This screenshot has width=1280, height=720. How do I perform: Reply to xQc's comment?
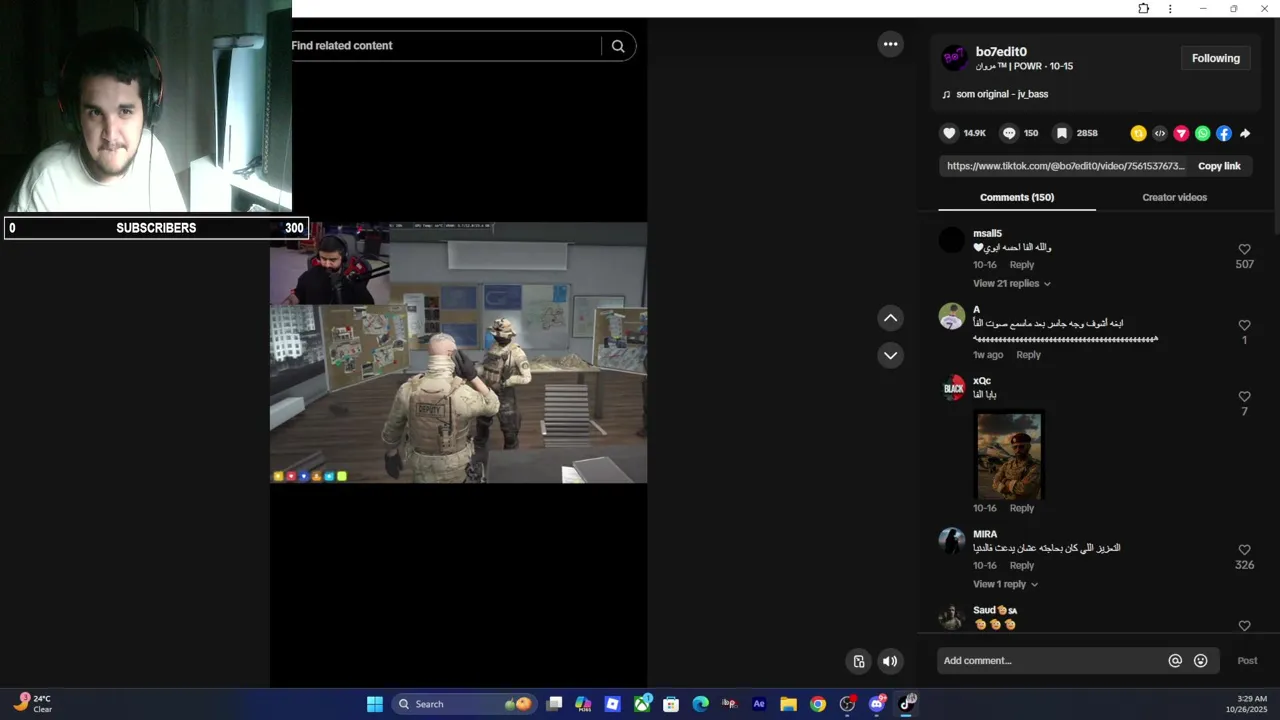[1021, 508]
